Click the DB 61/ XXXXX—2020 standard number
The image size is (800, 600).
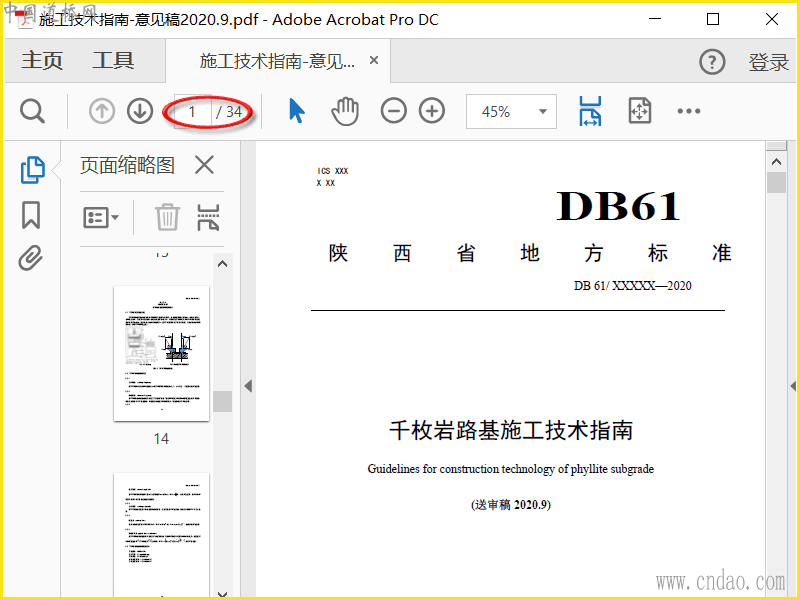[633, 286]
